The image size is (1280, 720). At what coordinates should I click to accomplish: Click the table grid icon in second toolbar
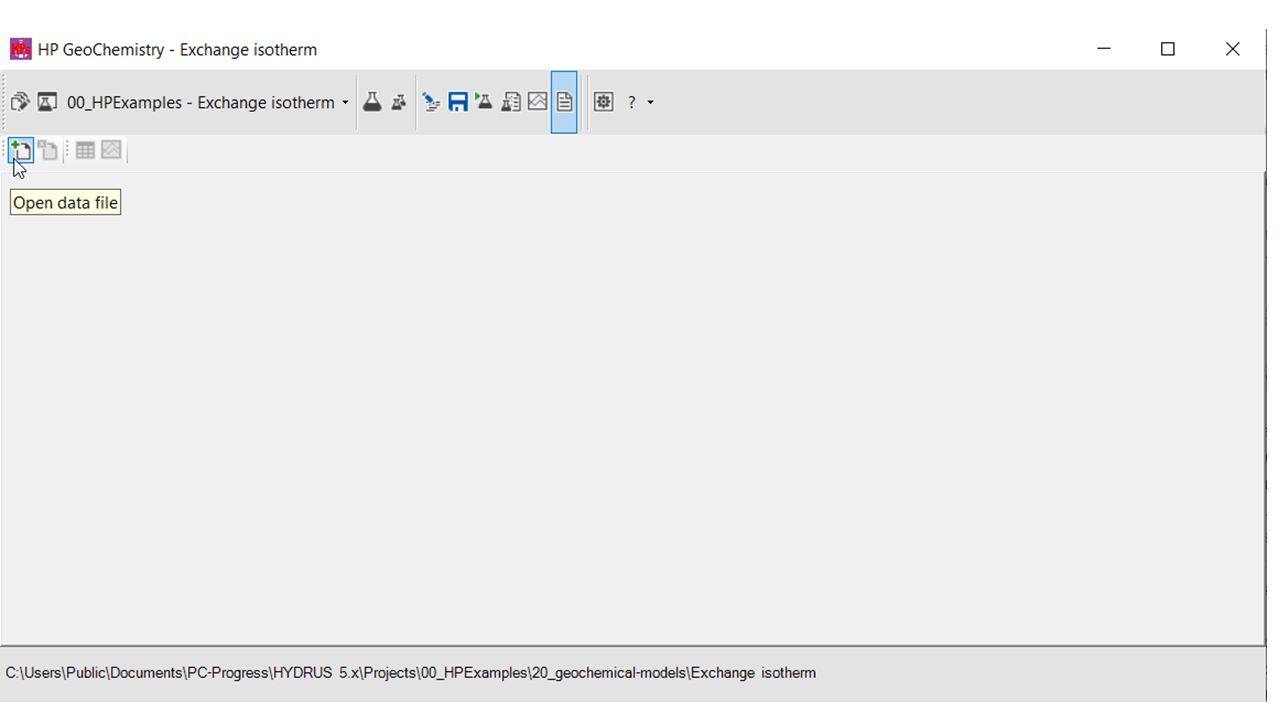85,150
